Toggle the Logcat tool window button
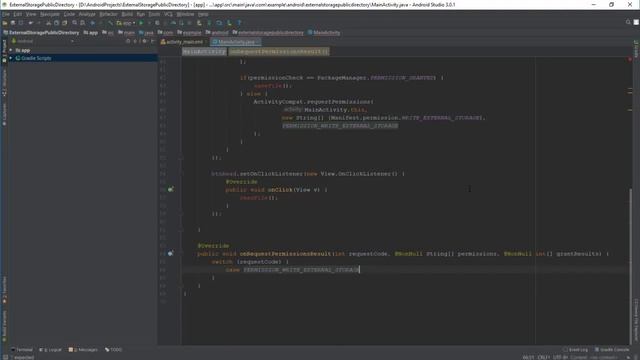Screen dimensions: 640x360 click(50, 350)
